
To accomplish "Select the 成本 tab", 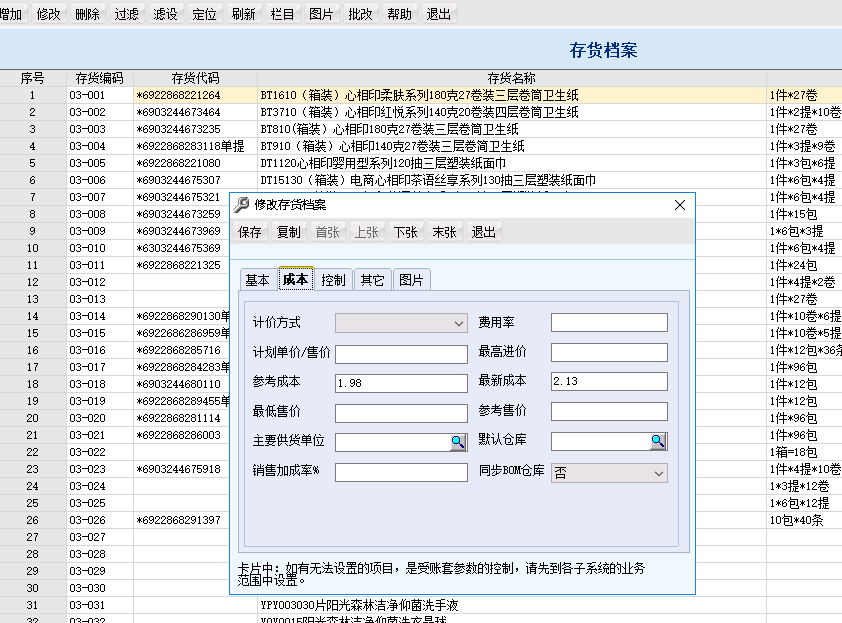I will click(295, 279).
